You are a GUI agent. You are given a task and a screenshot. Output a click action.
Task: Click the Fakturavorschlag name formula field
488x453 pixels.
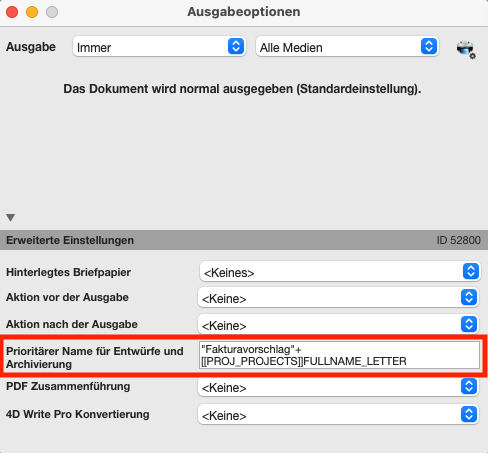click(339, 355)
